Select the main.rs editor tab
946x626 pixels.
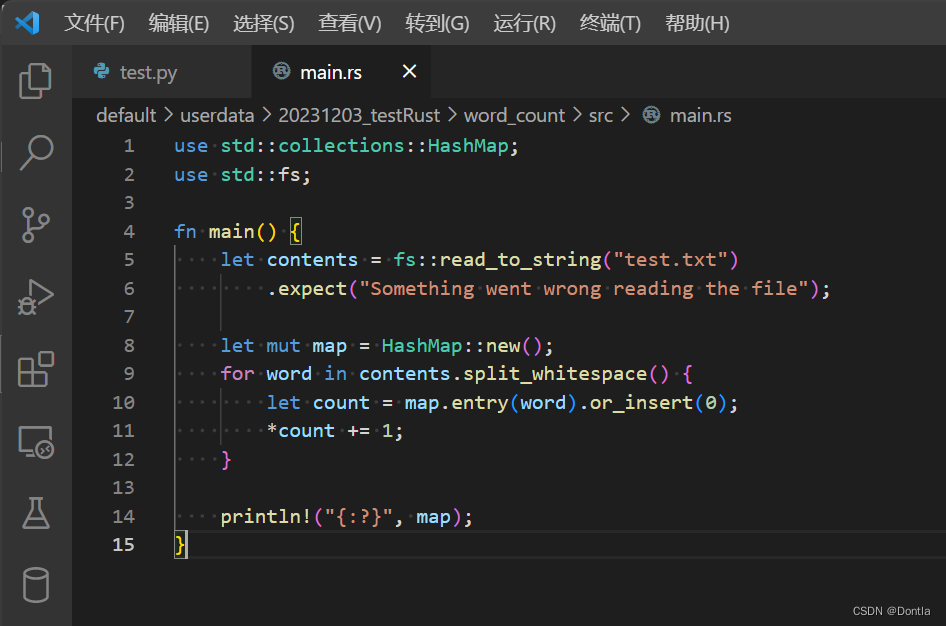coord(341,72)
